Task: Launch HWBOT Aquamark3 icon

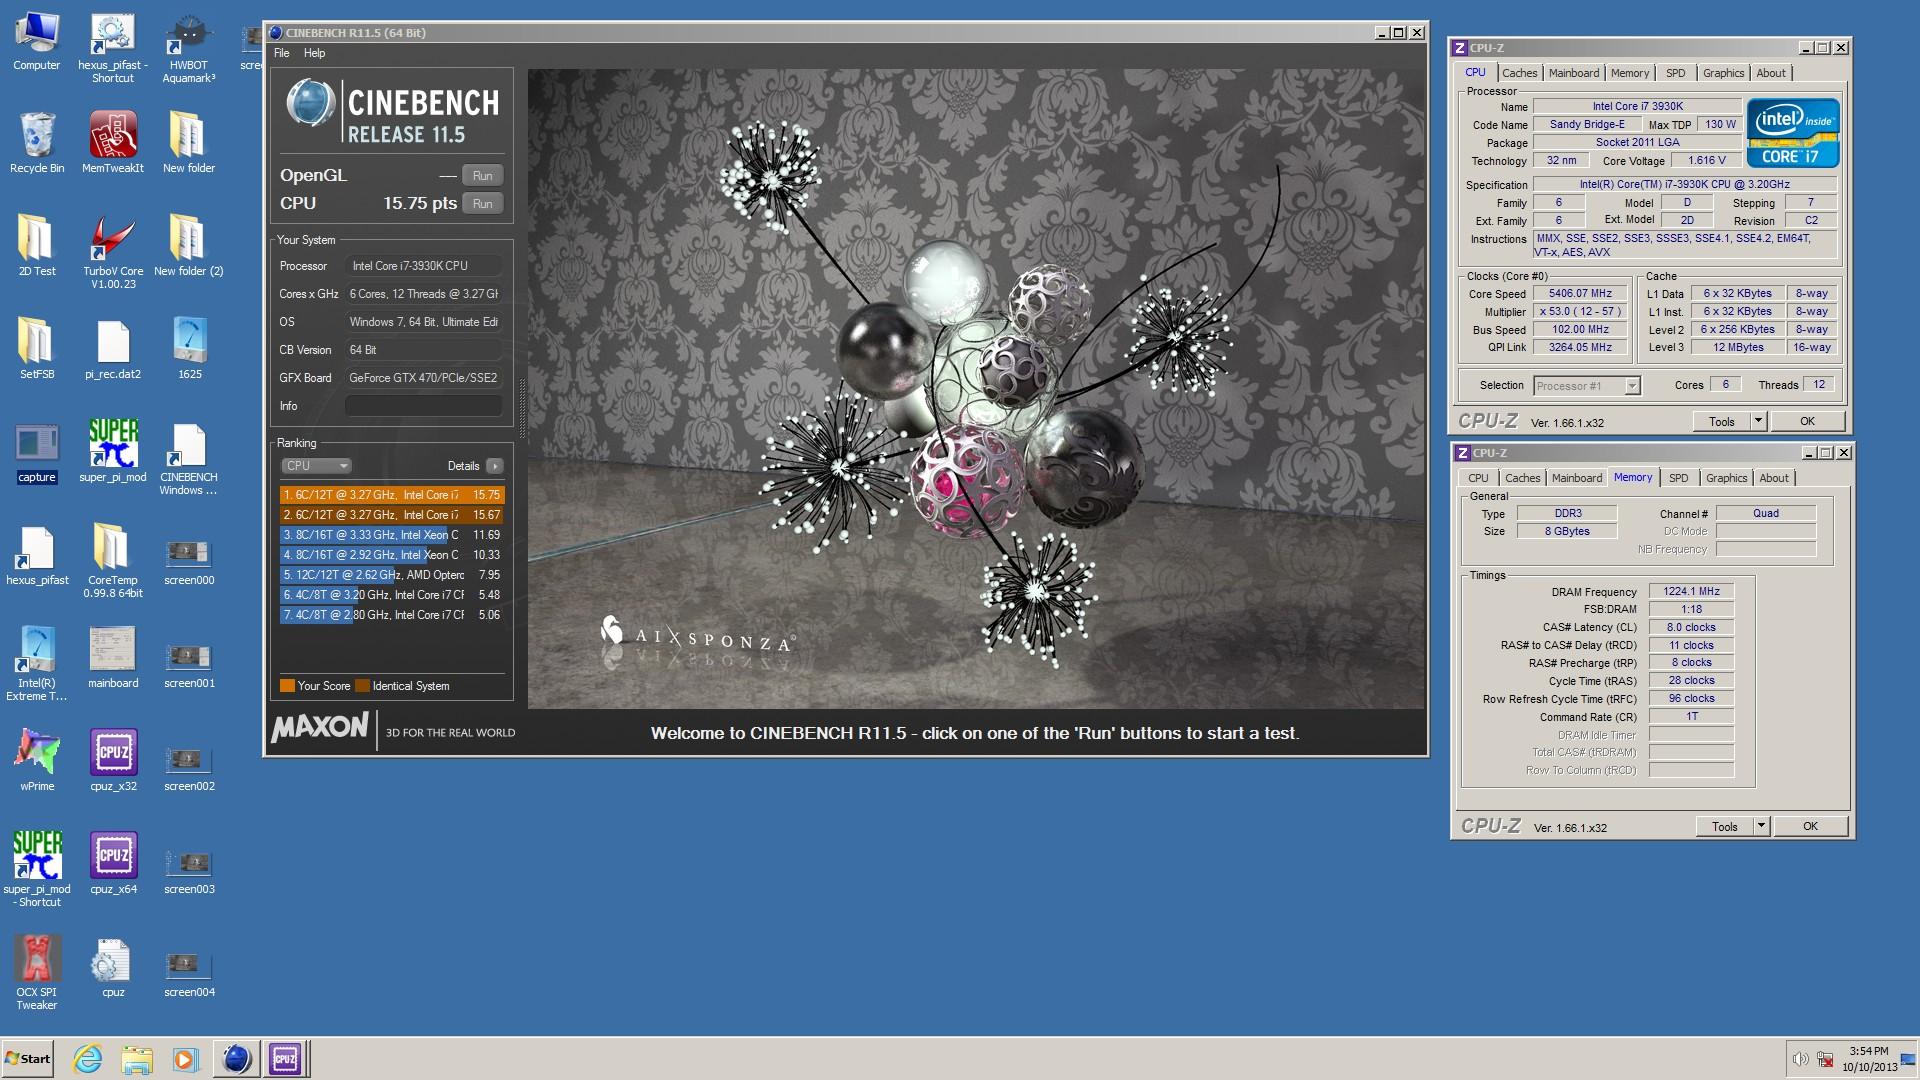Action: (x=189, y=48)
